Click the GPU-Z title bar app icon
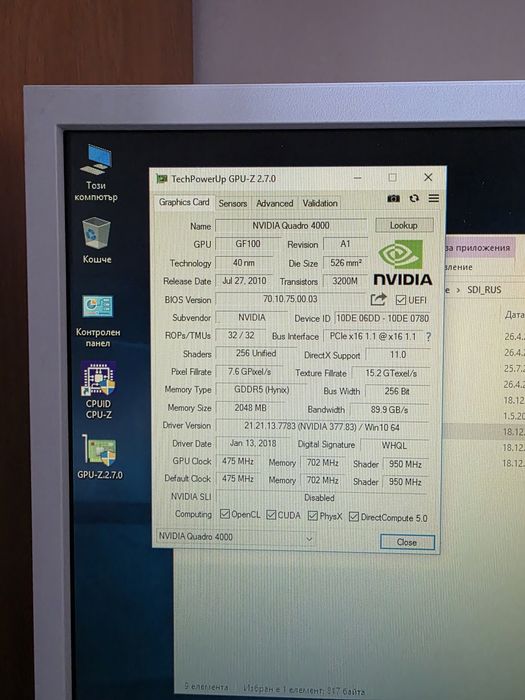 [161, 179]
